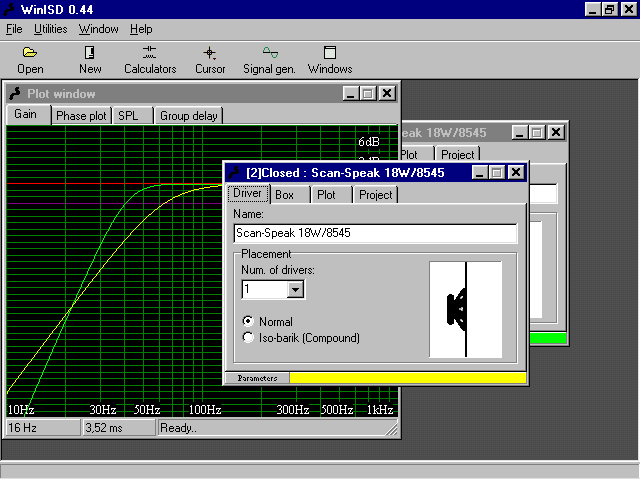Viewport: 640px width, 480px height.
Task: Click the 1kHz axis label on the plot
Action: pos(380,409)
